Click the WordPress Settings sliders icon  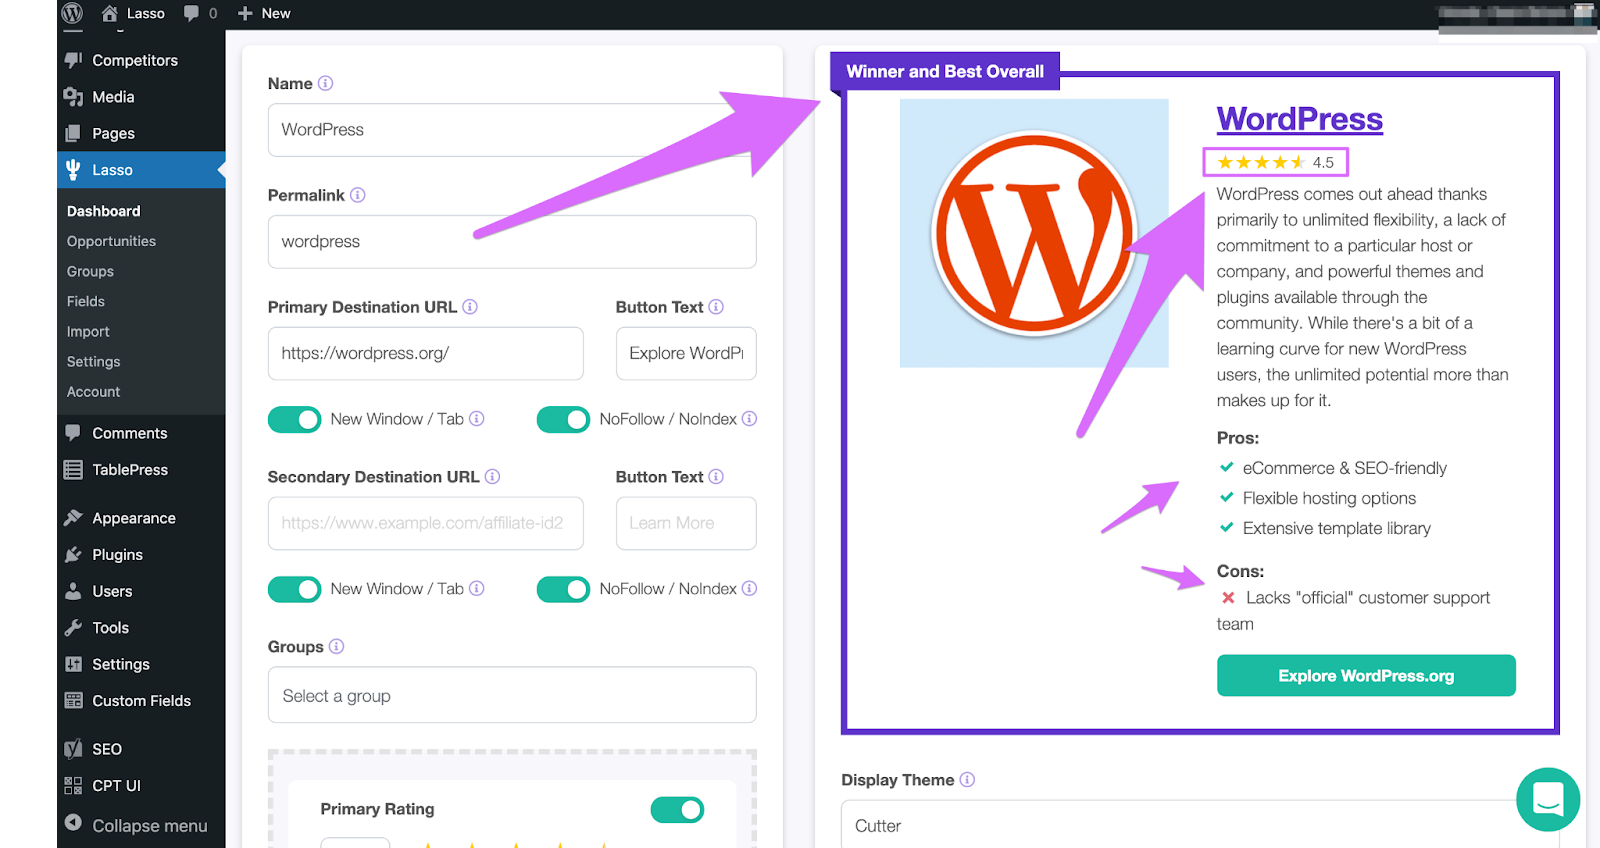click(73, 664)
